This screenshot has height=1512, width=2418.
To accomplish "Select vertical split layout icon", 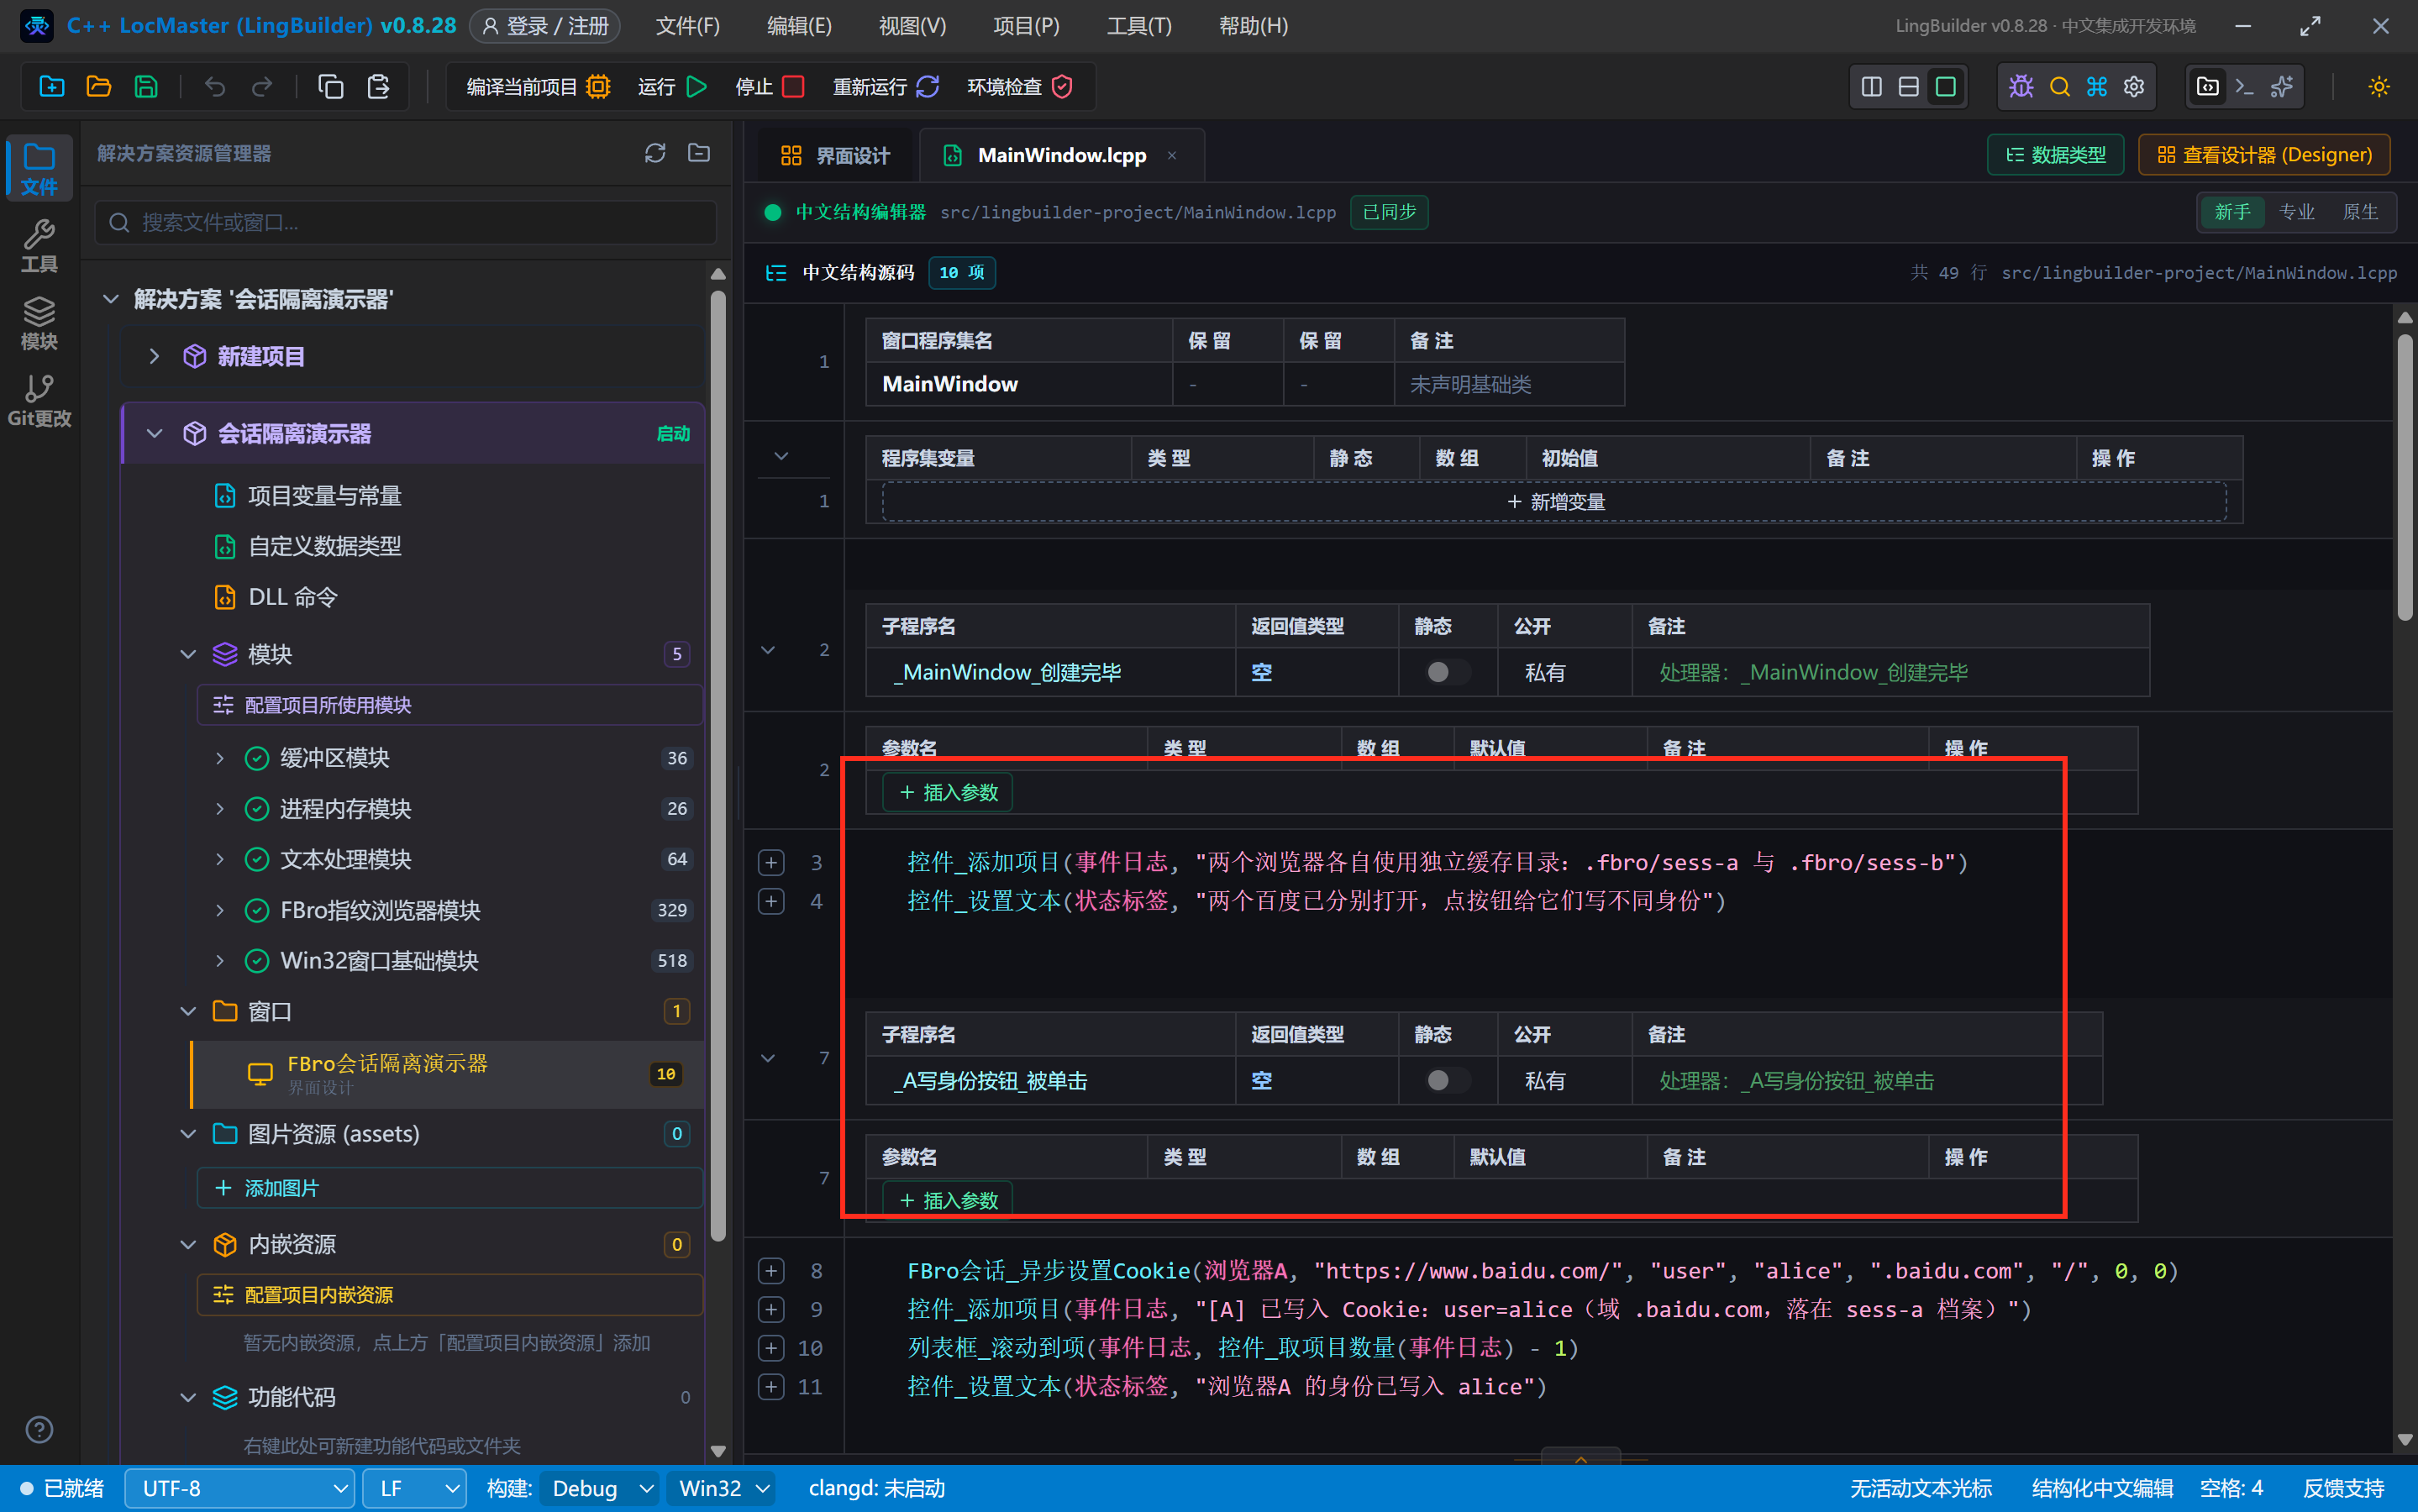I will point(1872,87).
